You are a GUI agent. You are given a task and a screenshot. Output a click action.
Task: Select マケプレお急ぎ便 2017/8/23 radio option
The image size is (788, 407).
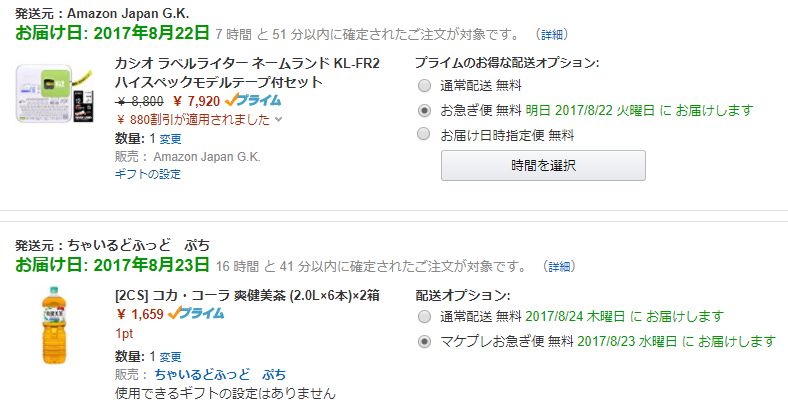point(425,341)
